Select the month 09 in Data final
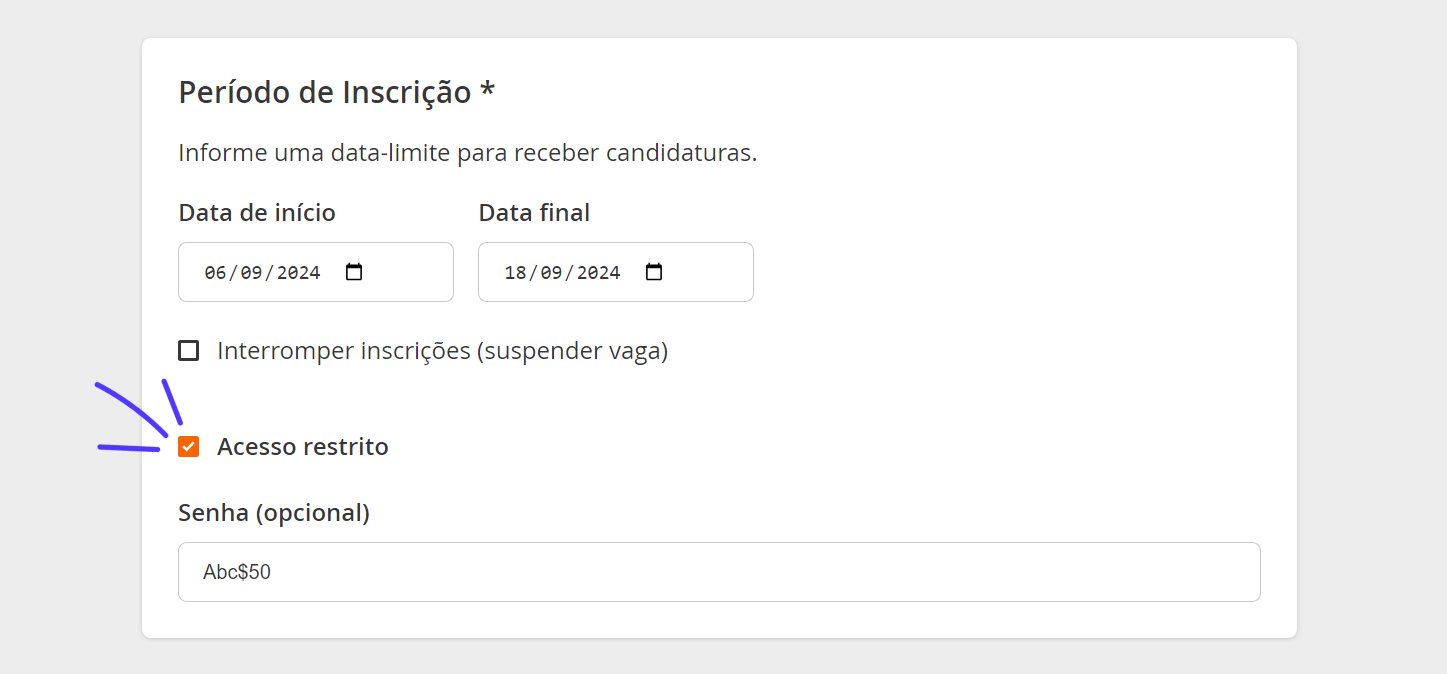 click(x=551, y=272)
